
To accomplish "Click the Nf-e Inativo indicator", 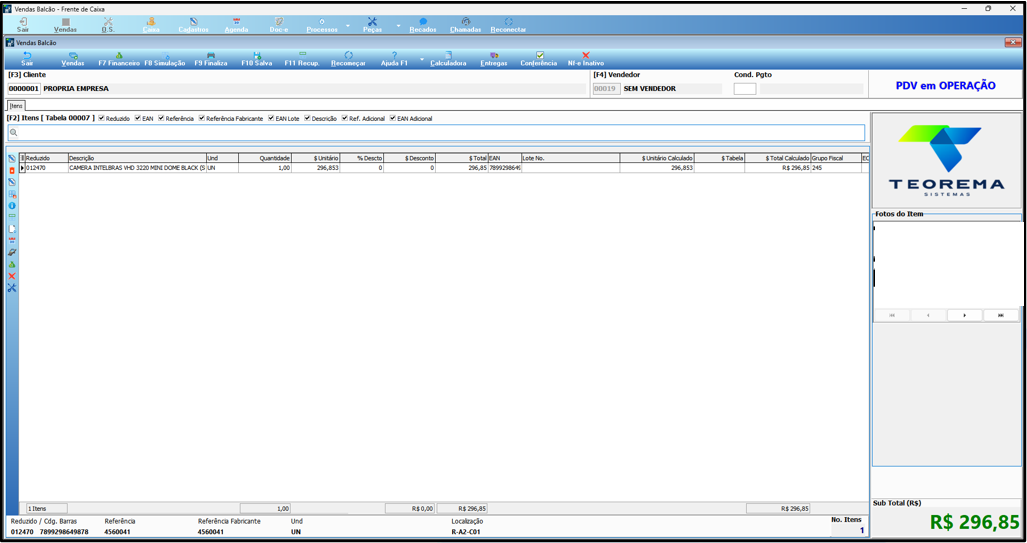I will (586, 60).
